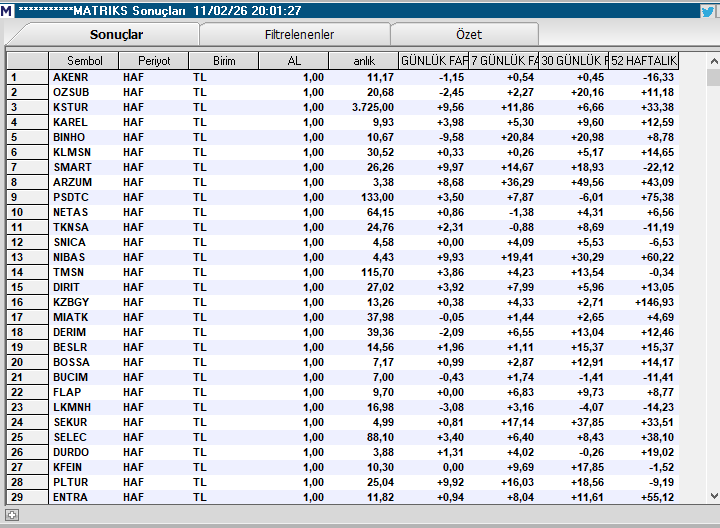Sort by the Sembol column header

84,61
